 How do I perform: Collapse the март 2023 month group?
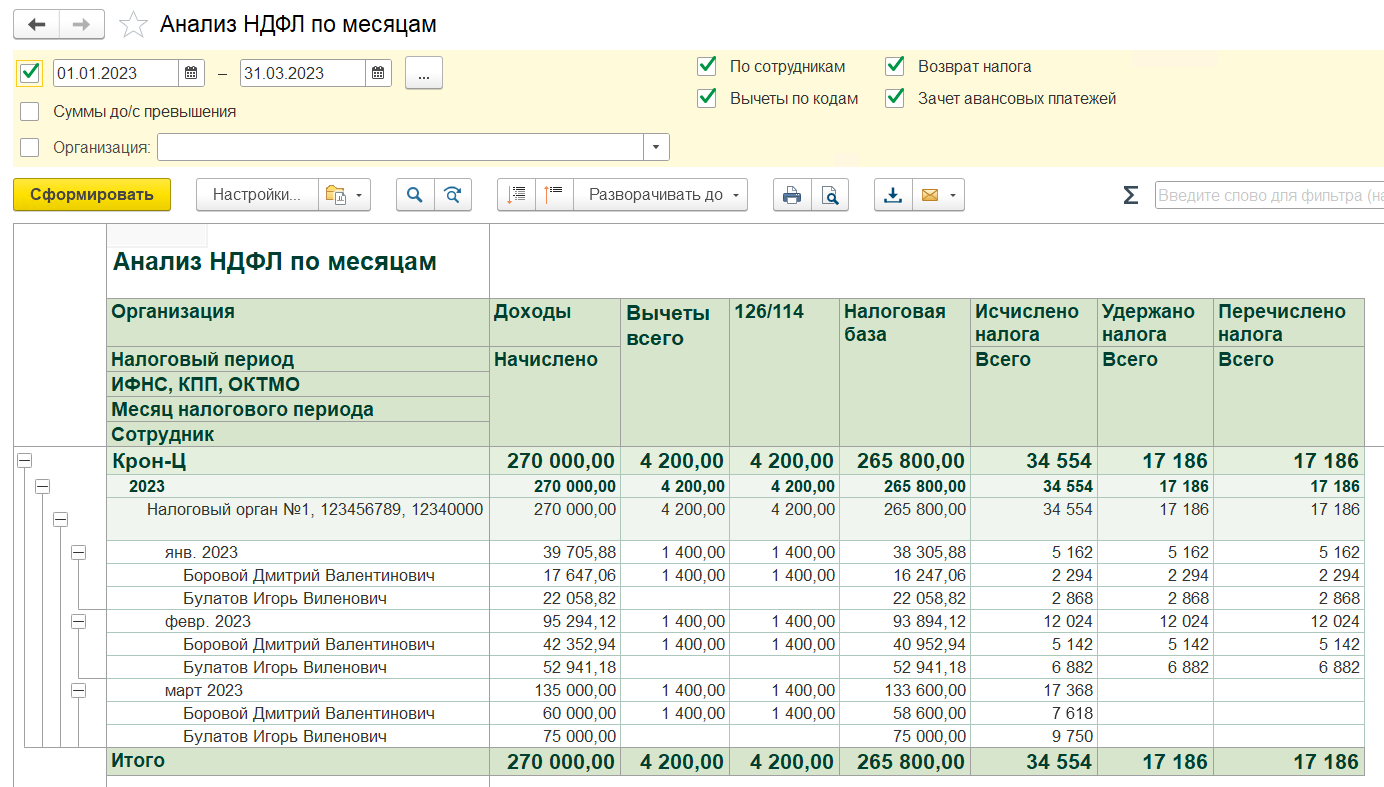click(x=78, y=690)
